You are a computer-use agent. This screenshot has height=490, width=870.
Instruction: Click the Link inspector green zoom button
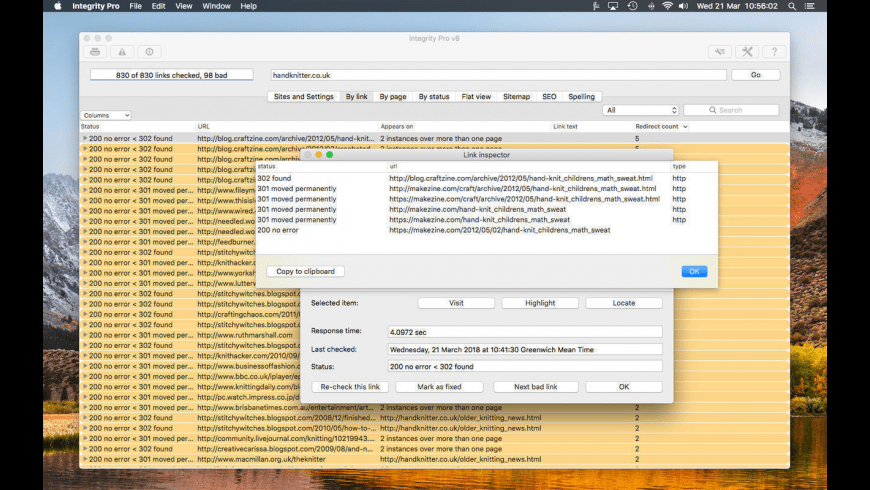click(330, 155)
